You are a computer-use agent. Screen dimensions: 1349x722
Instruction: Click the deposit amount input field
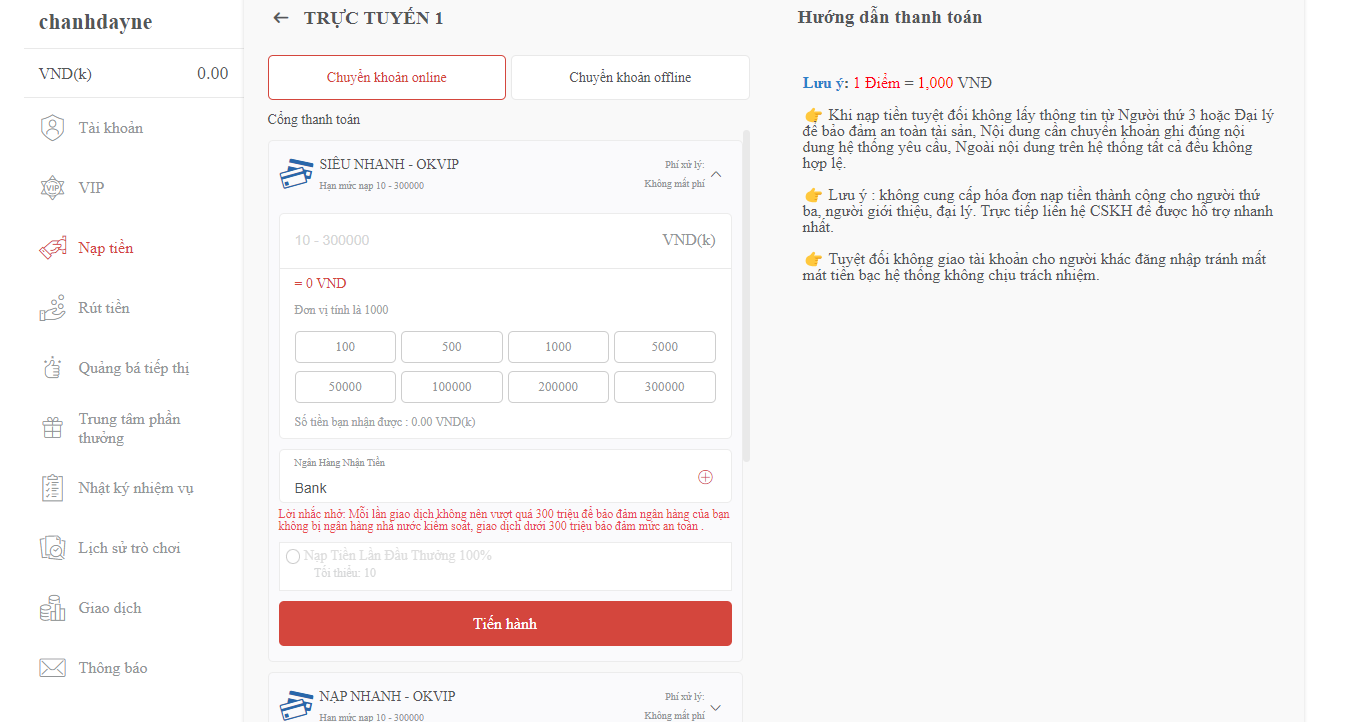pos(505,241)
